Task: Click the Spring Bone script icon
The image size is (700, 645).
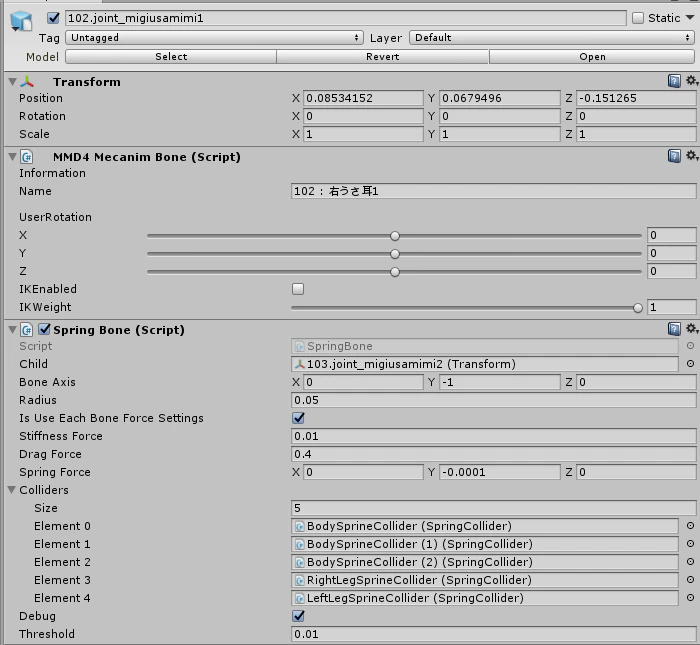Action: coord(27,330)
